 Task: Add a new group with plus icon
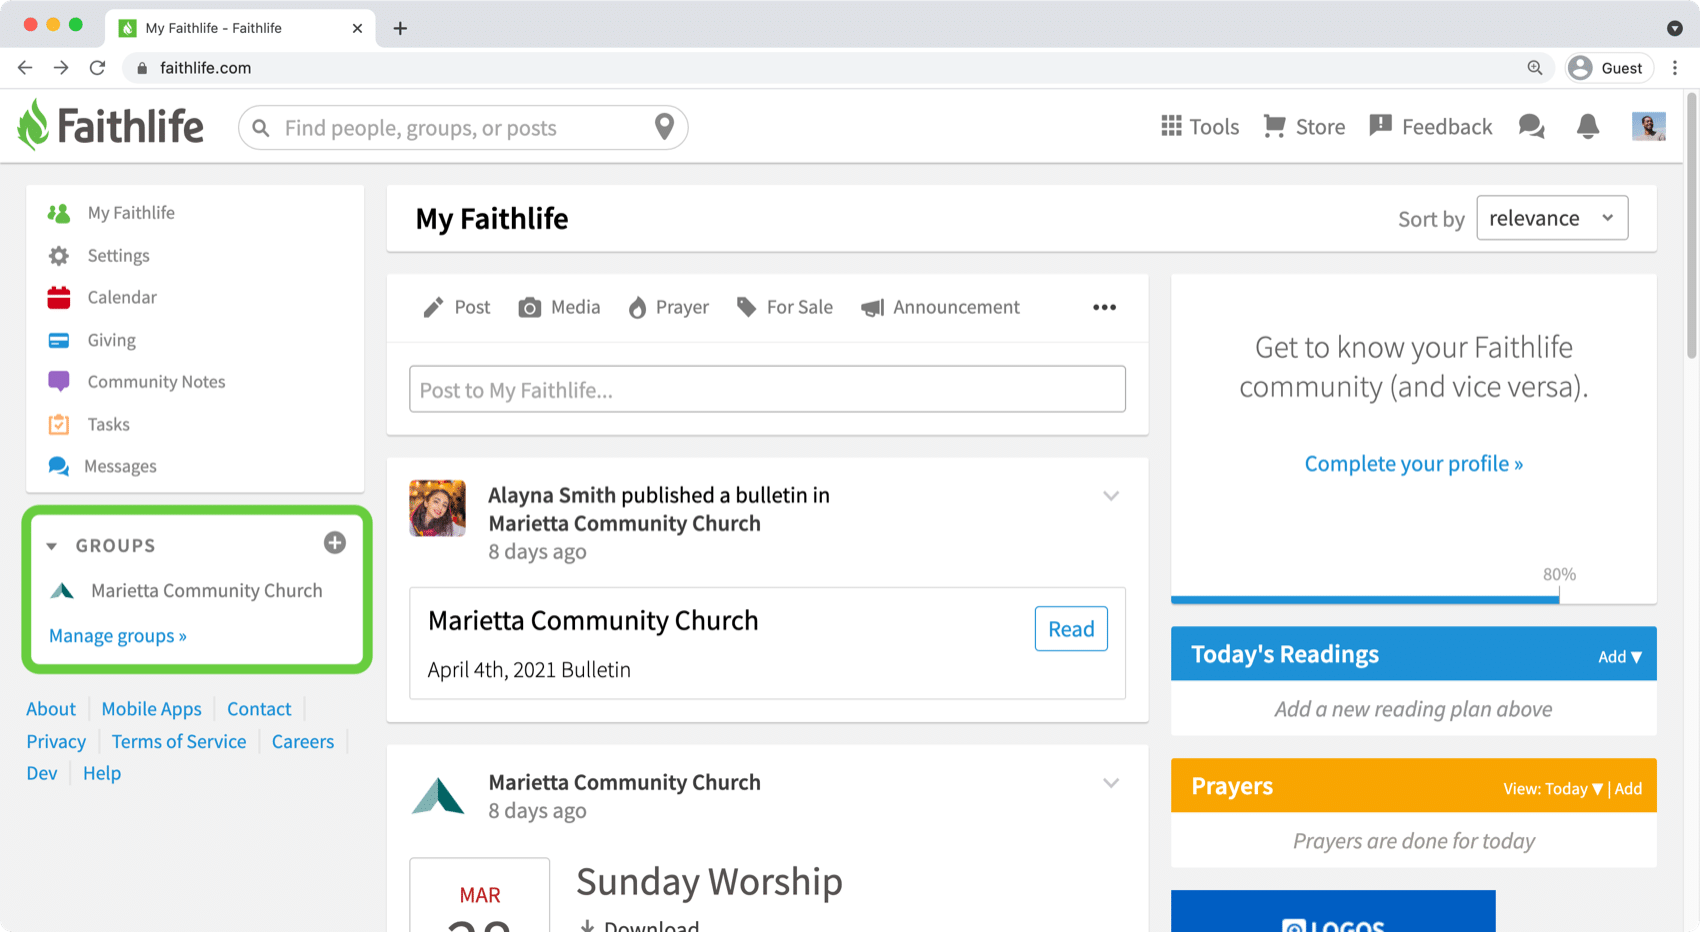coord(335,543)
